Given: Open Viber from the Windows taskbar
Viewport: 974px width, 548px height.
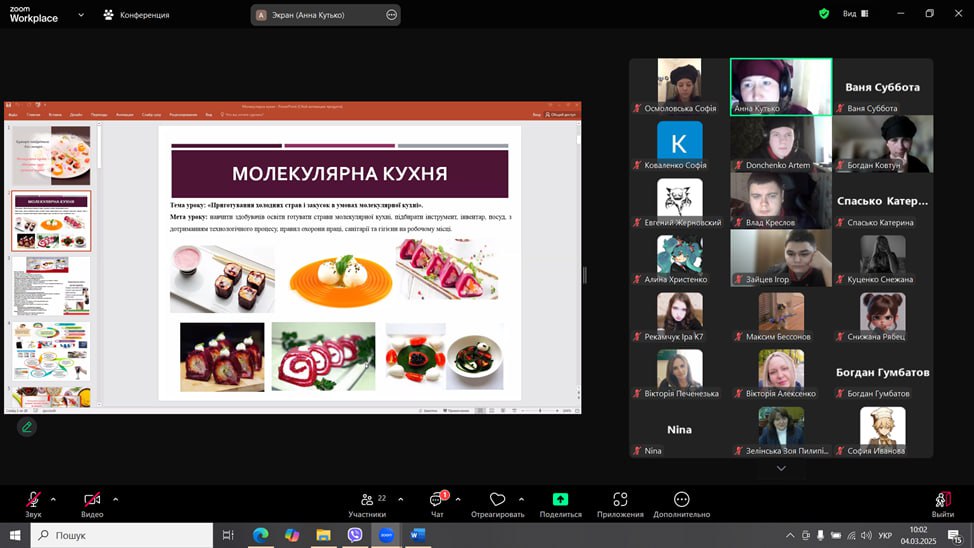Looking at the screenshot, I should (x=354, y=535).
